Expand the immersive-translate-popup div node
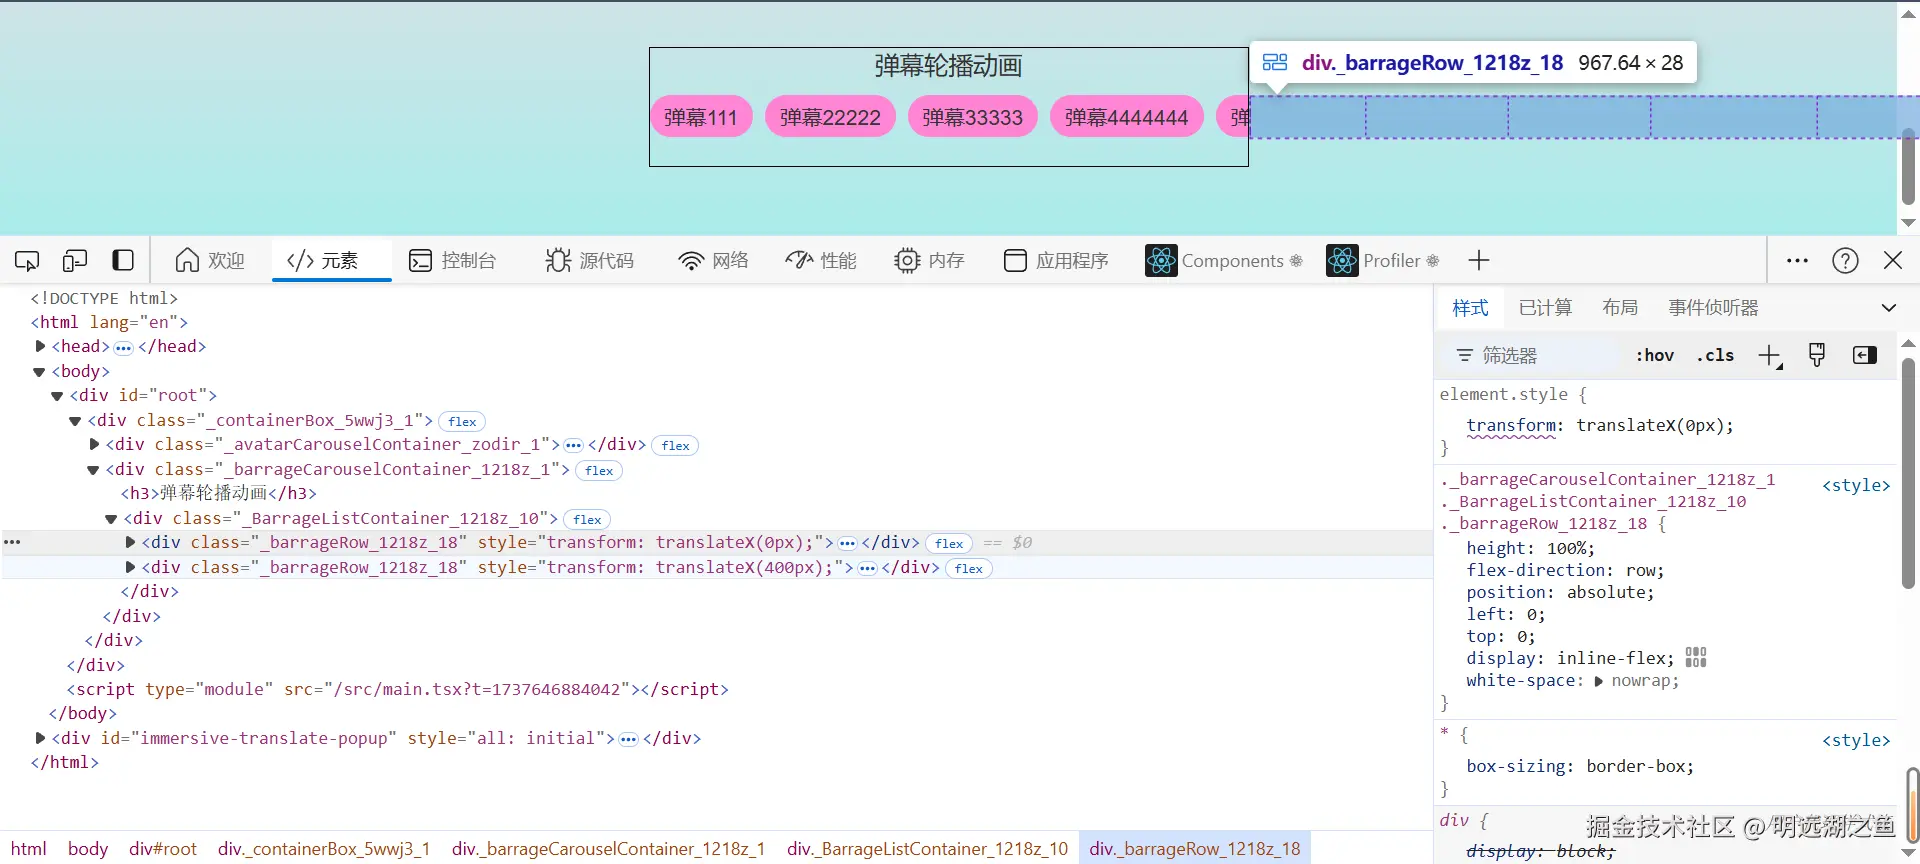The width and height of the screenshot is (1920, 864). 40,738
